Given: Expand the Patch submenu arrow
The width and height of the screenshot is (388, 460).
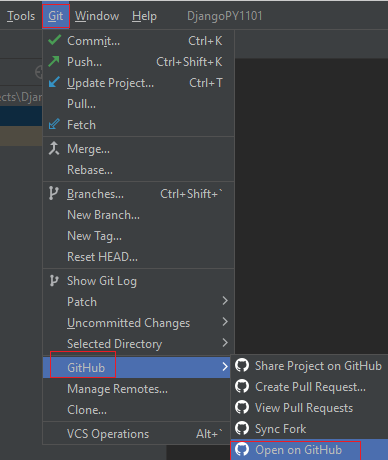Looking at the screenshot, I should [225, 301].
